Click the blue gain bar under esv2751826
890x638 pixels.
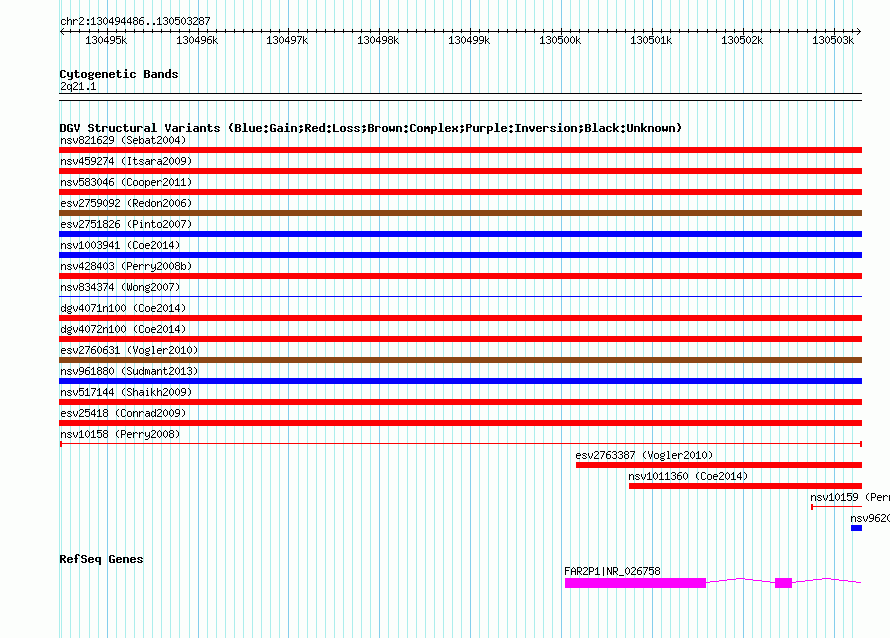[460, 234]
